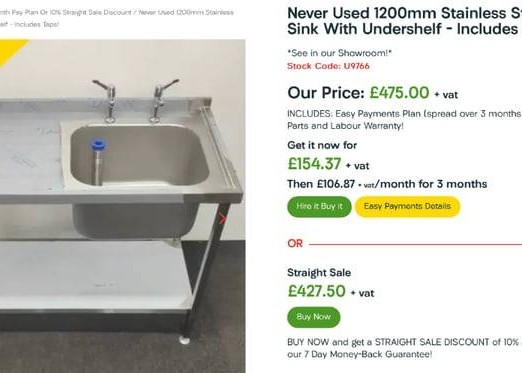The image size is (522, 373).
Task: Click the See in our Showroom note
Action: point(339,53)
